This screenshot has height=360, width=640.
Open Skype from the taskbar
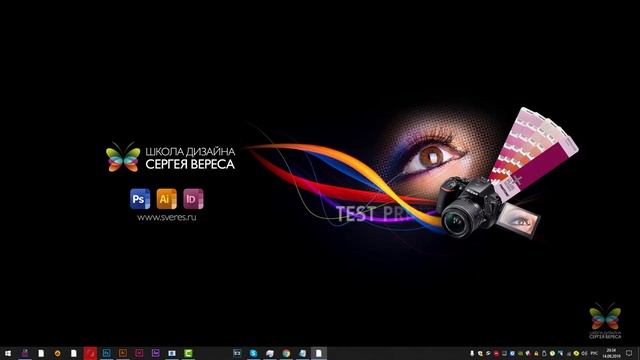253,353
